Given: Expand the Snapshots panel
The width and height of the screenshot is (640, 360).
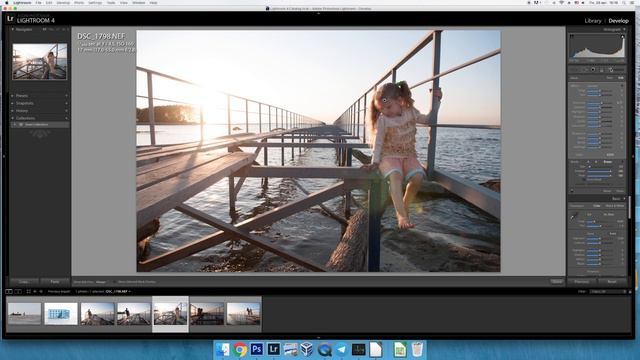Looking at the screenshot, I should tap(12, 103).
